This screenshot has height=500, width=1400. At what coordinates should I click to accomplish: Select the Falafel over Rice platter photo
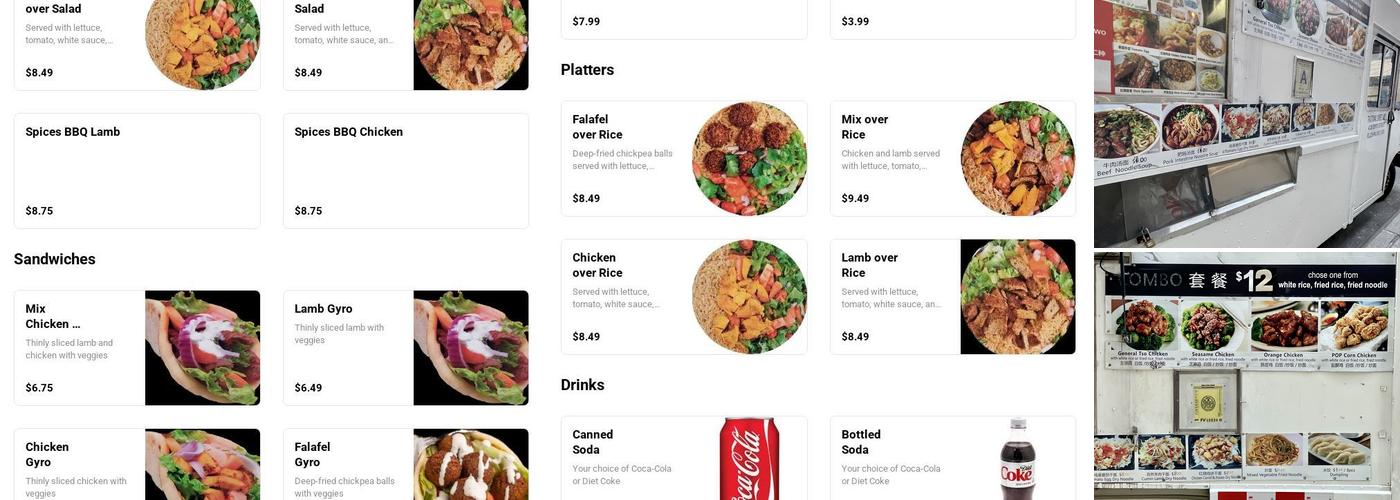[x=749, y=159]
